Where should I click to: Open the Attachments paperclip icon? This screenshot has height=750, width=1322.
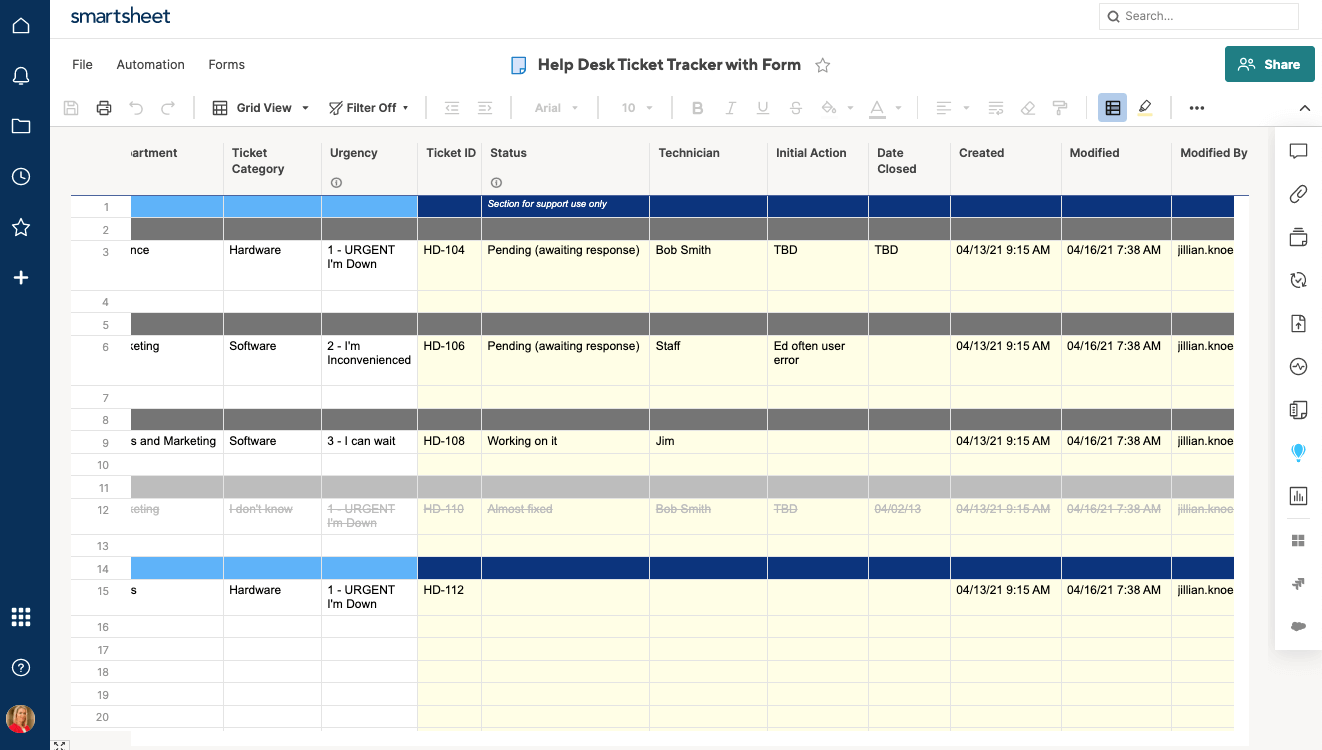[1298, 194]
